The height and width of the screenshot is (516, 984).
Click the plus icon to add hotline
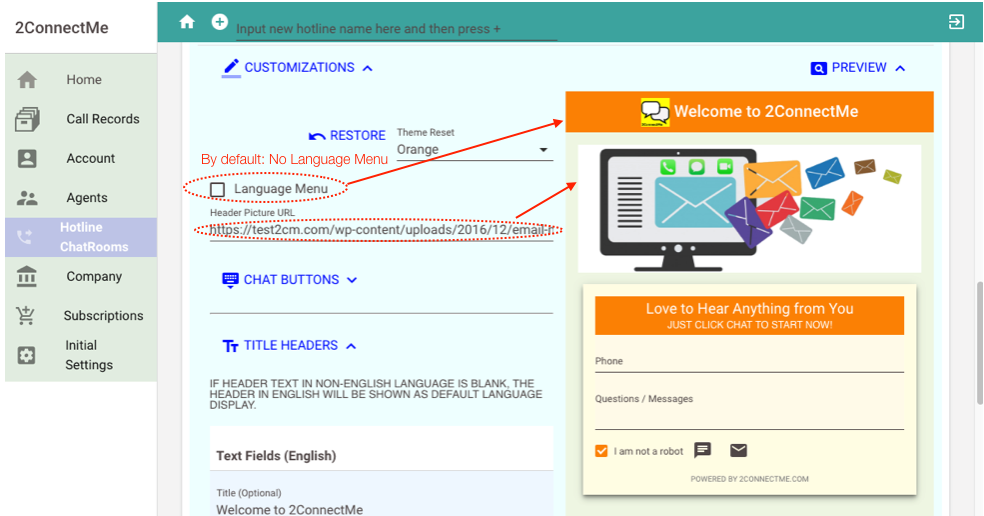click(220, 22)
